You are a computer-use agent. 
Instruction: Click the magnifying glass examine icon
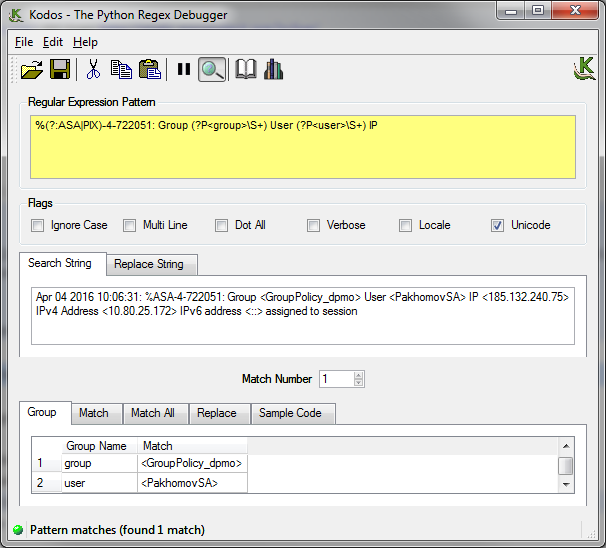tap(212, 69)
